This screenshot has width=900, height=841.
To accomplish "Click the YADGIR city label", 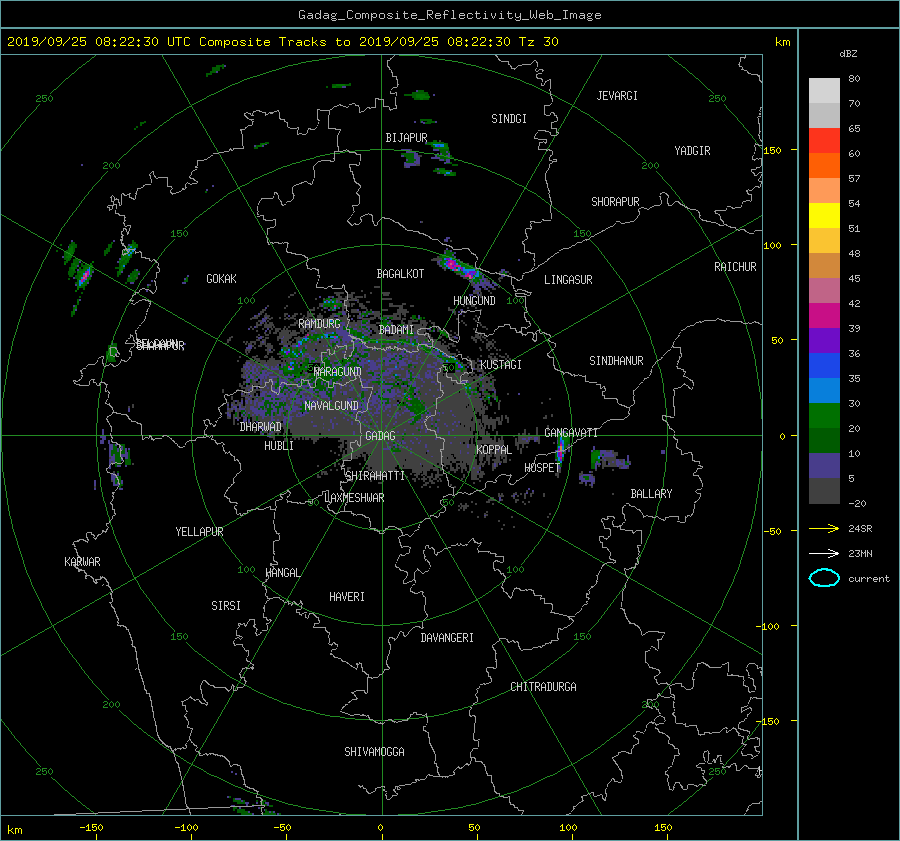I will pyautogui.click(x=692, y=151).
